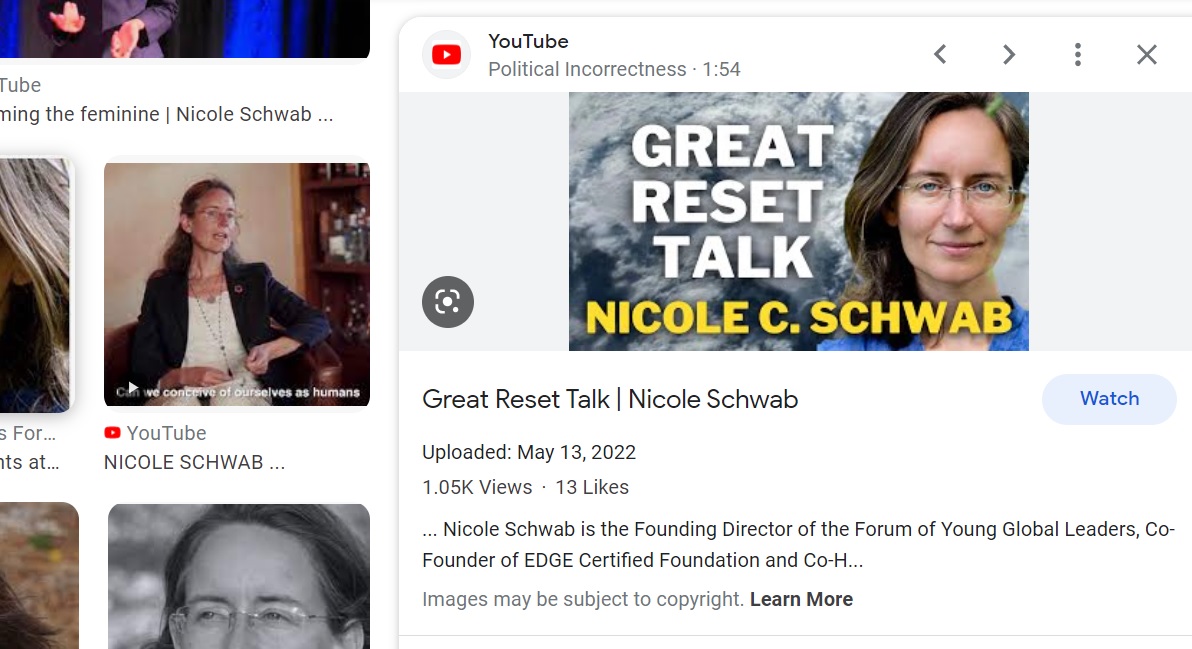Click the YouTube logo in preview header
The width and height of the screenshot is (1192, 649).
pos(446,55)
